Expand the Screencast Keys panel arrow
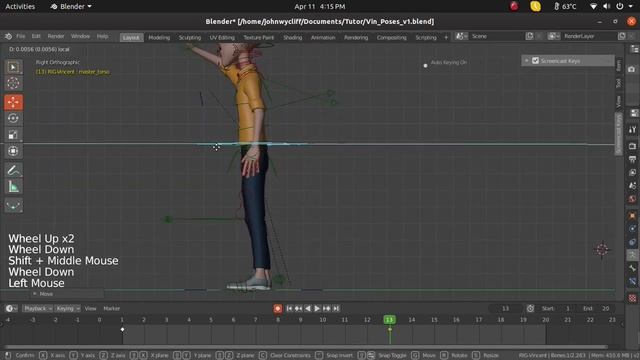This screenshot has width=640, height=360. (x=527, y=61)
